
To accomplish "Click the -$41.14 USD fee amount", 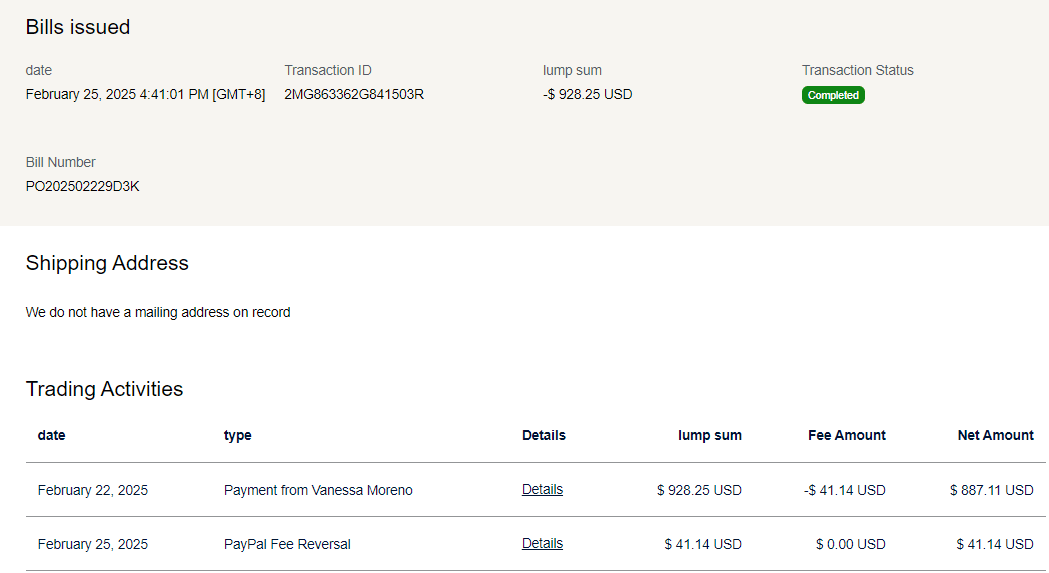I will click(845, 490).
